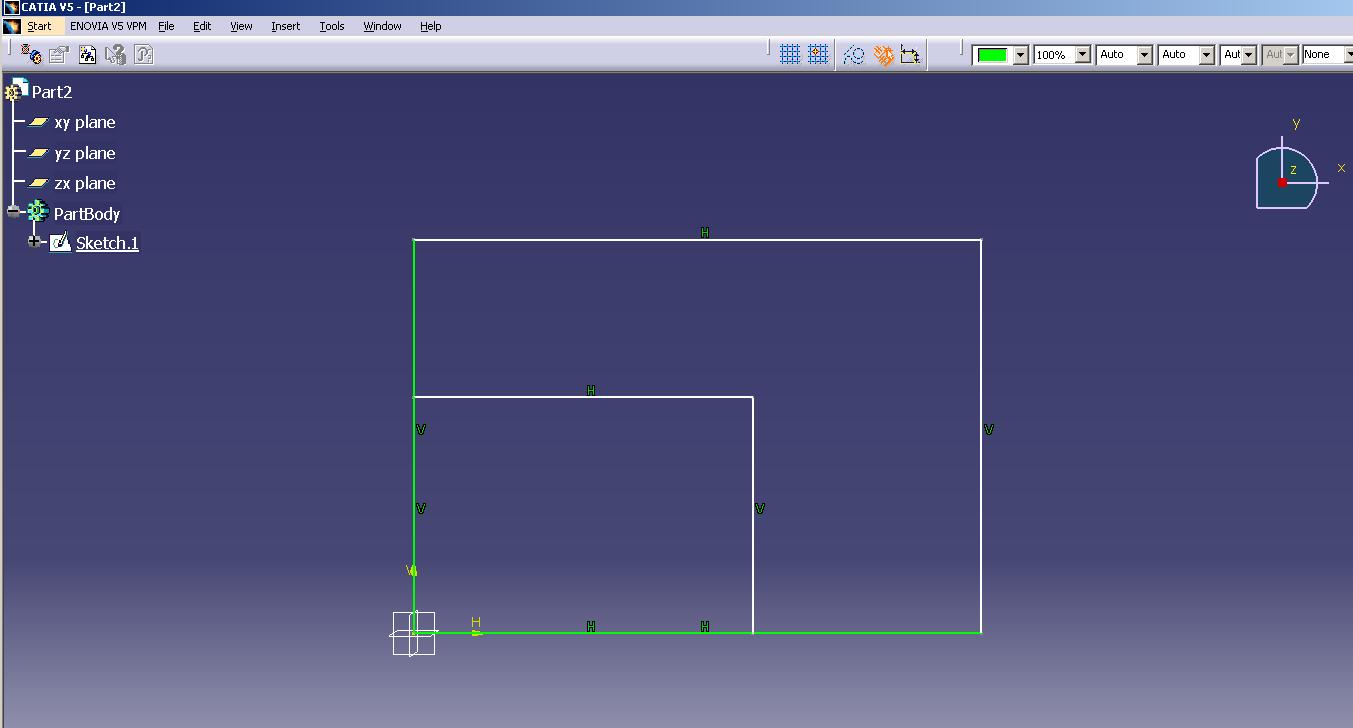Open the ENOVIA V5 VPM menu
Image resolution: width=1353 pixels, height=728 pixels.
[x=108, y=26]
